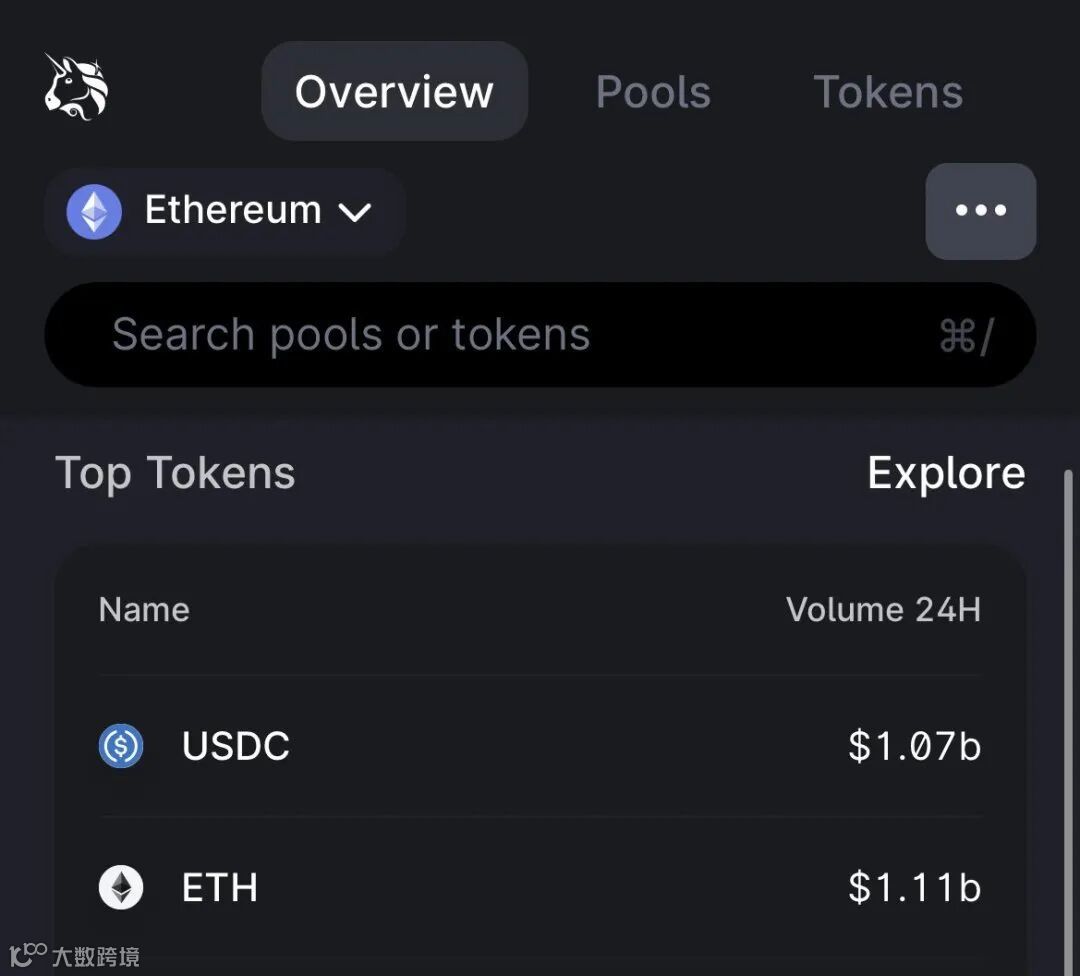1080x976 pixels.
Task: Click the Ethereum network diamond icon
Action: coord(94,211)
